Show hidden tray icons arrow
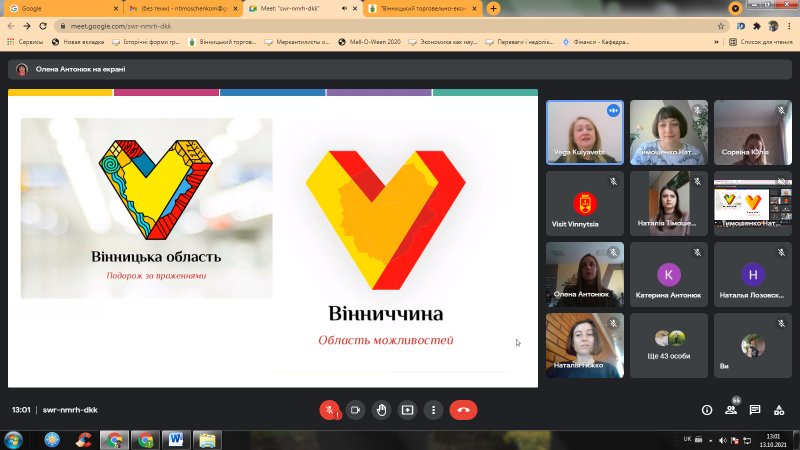This screenshot has width=800, height=450. pyautogui.click(x=711, y=440)
